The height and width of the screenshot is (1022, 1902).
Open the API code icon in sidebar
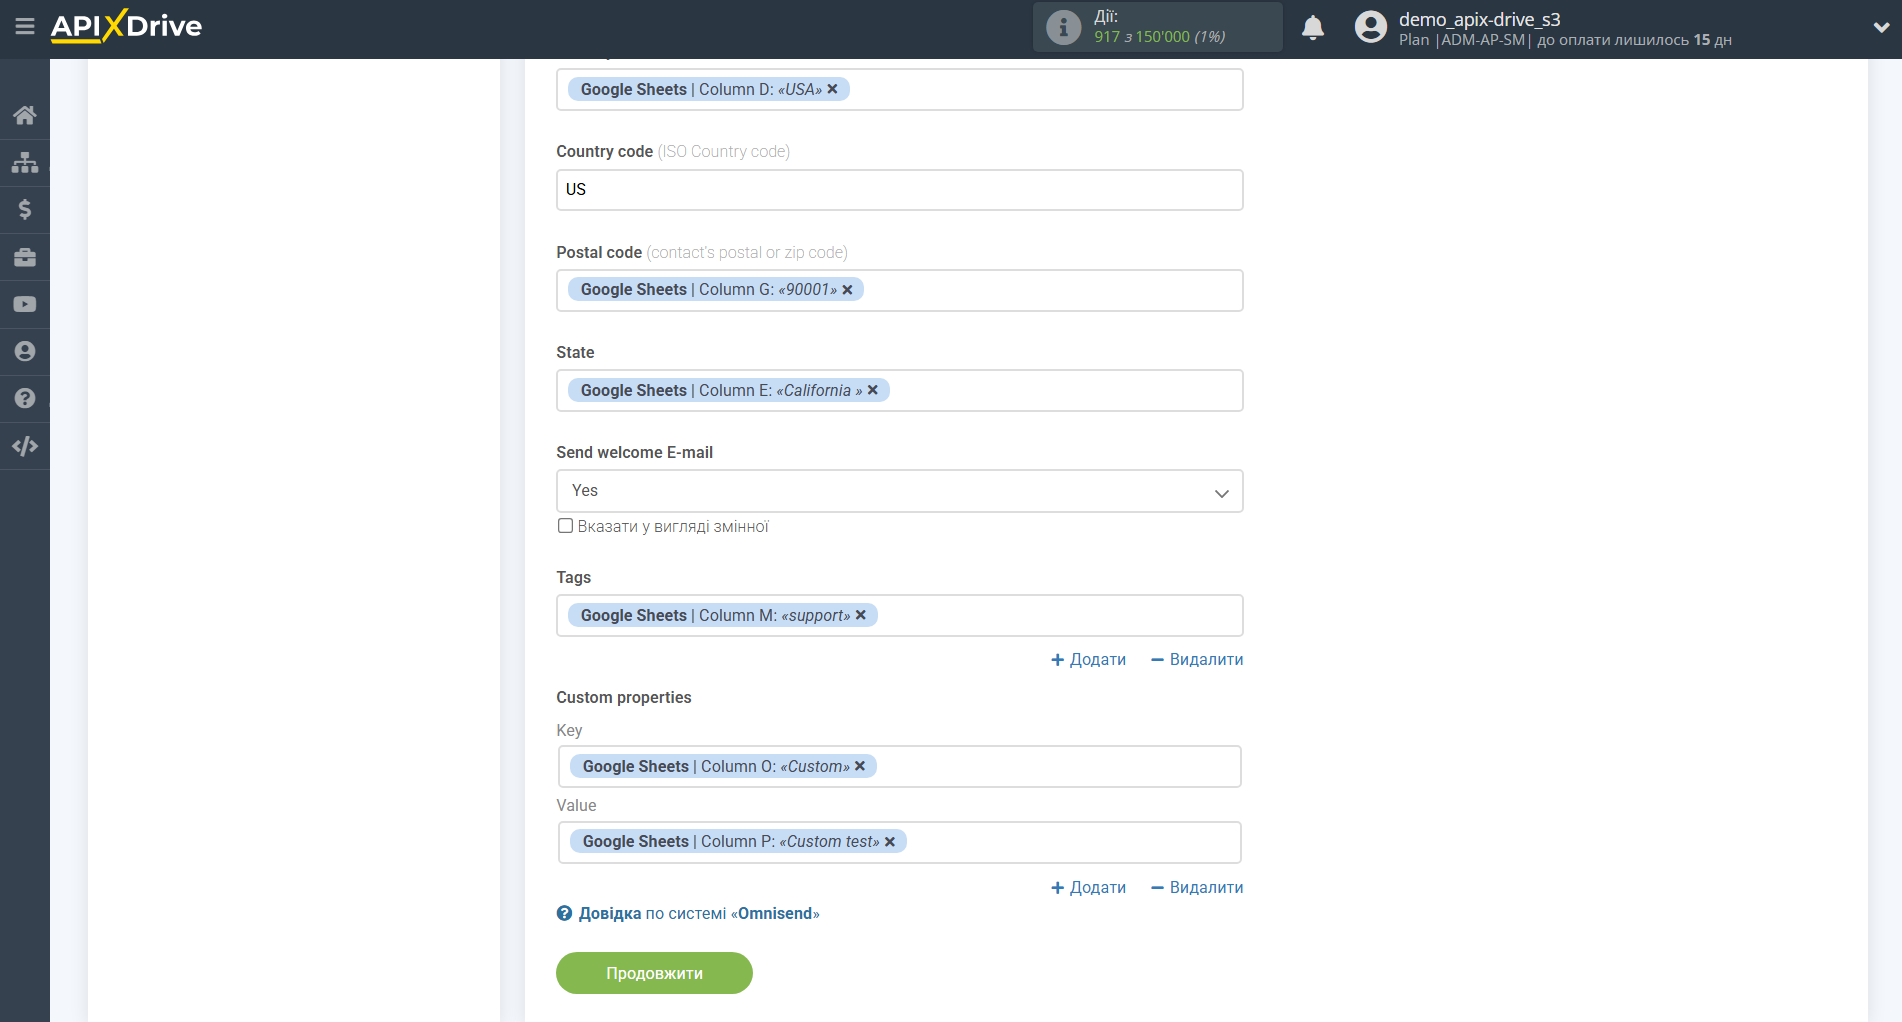click(25, 446)
